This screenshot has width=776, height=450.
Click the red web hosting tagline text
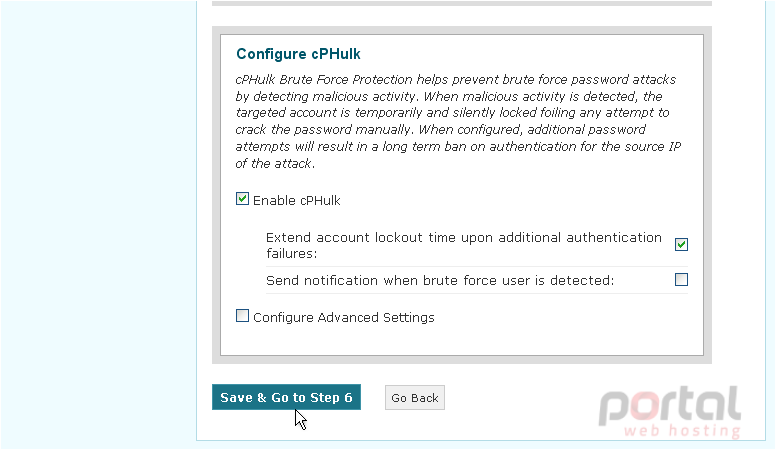682,430
